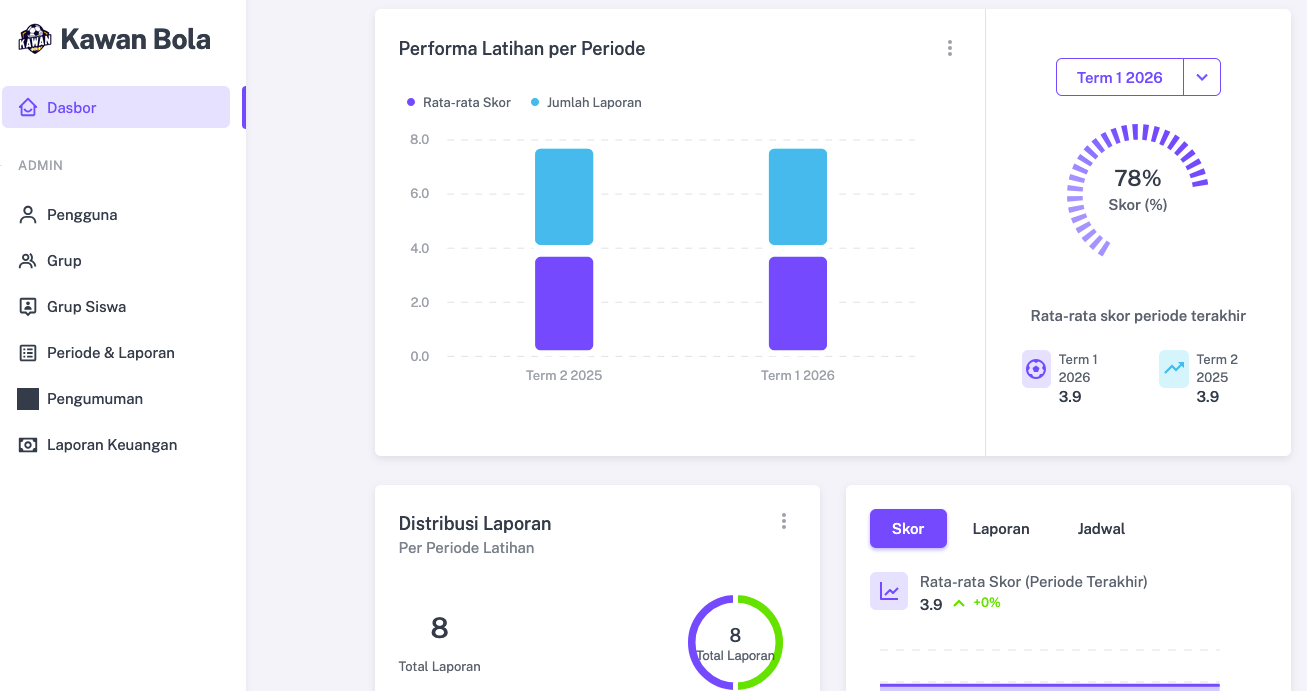This screenshot has width=1307, height=691.
Task: Click the Term 1 2026 period button
Action: click(1119, 77)
